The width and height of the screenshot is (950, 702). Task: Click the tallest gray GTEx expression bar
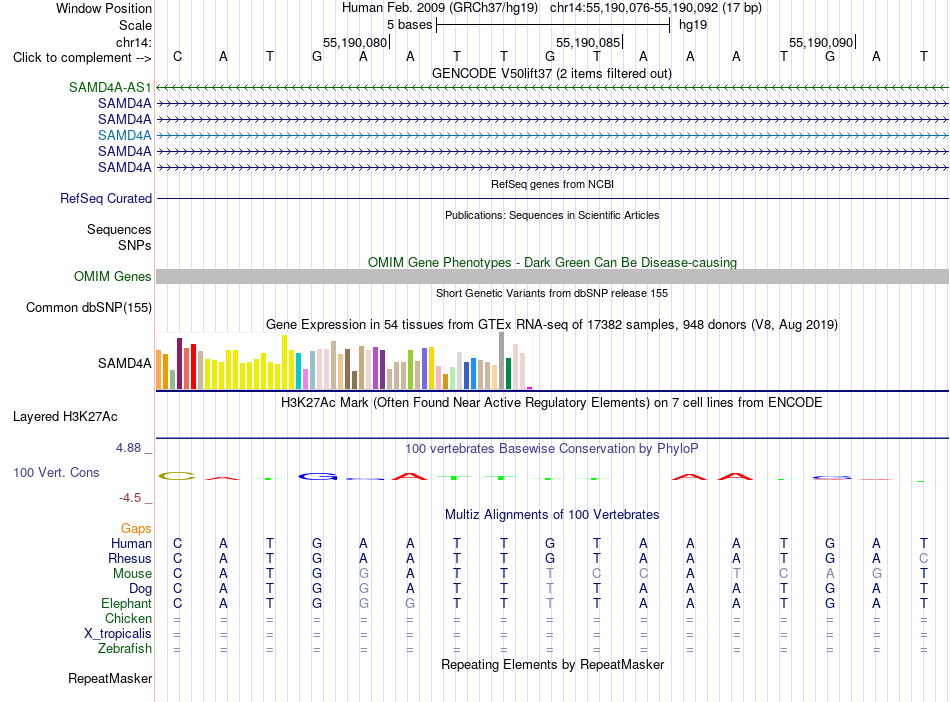[x=502, y=360]
